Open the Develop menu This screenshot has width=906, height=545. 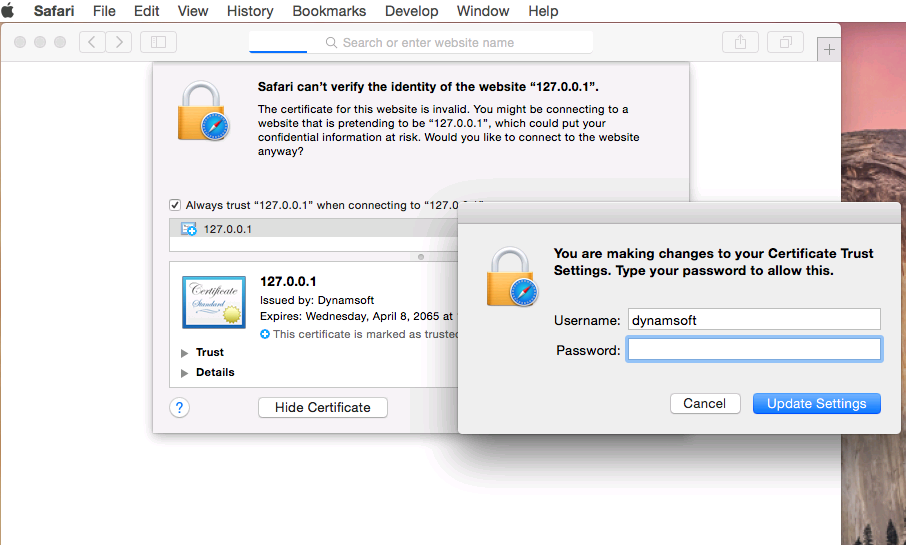pos(411,11)
